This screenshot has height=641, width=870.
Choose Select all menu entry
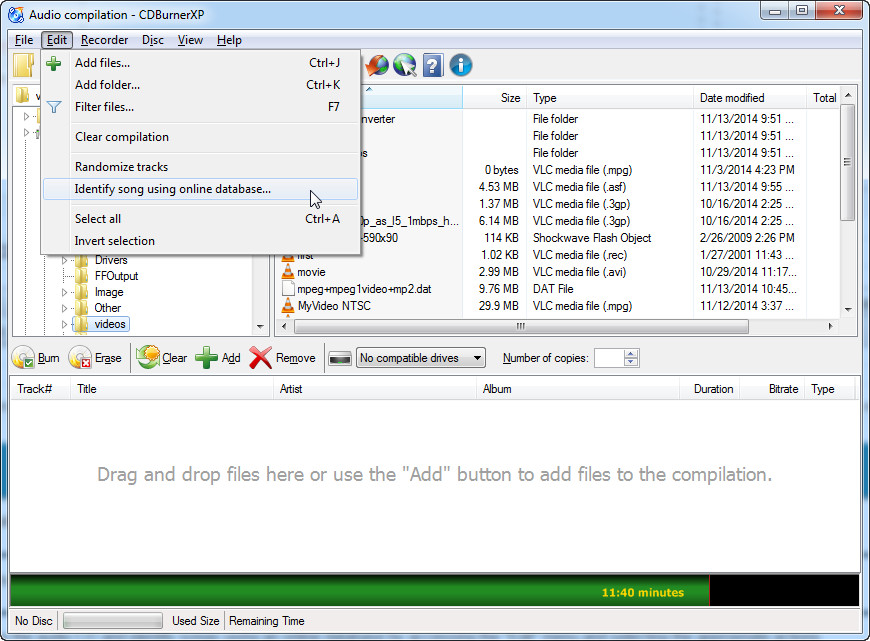tap(201, 219)
